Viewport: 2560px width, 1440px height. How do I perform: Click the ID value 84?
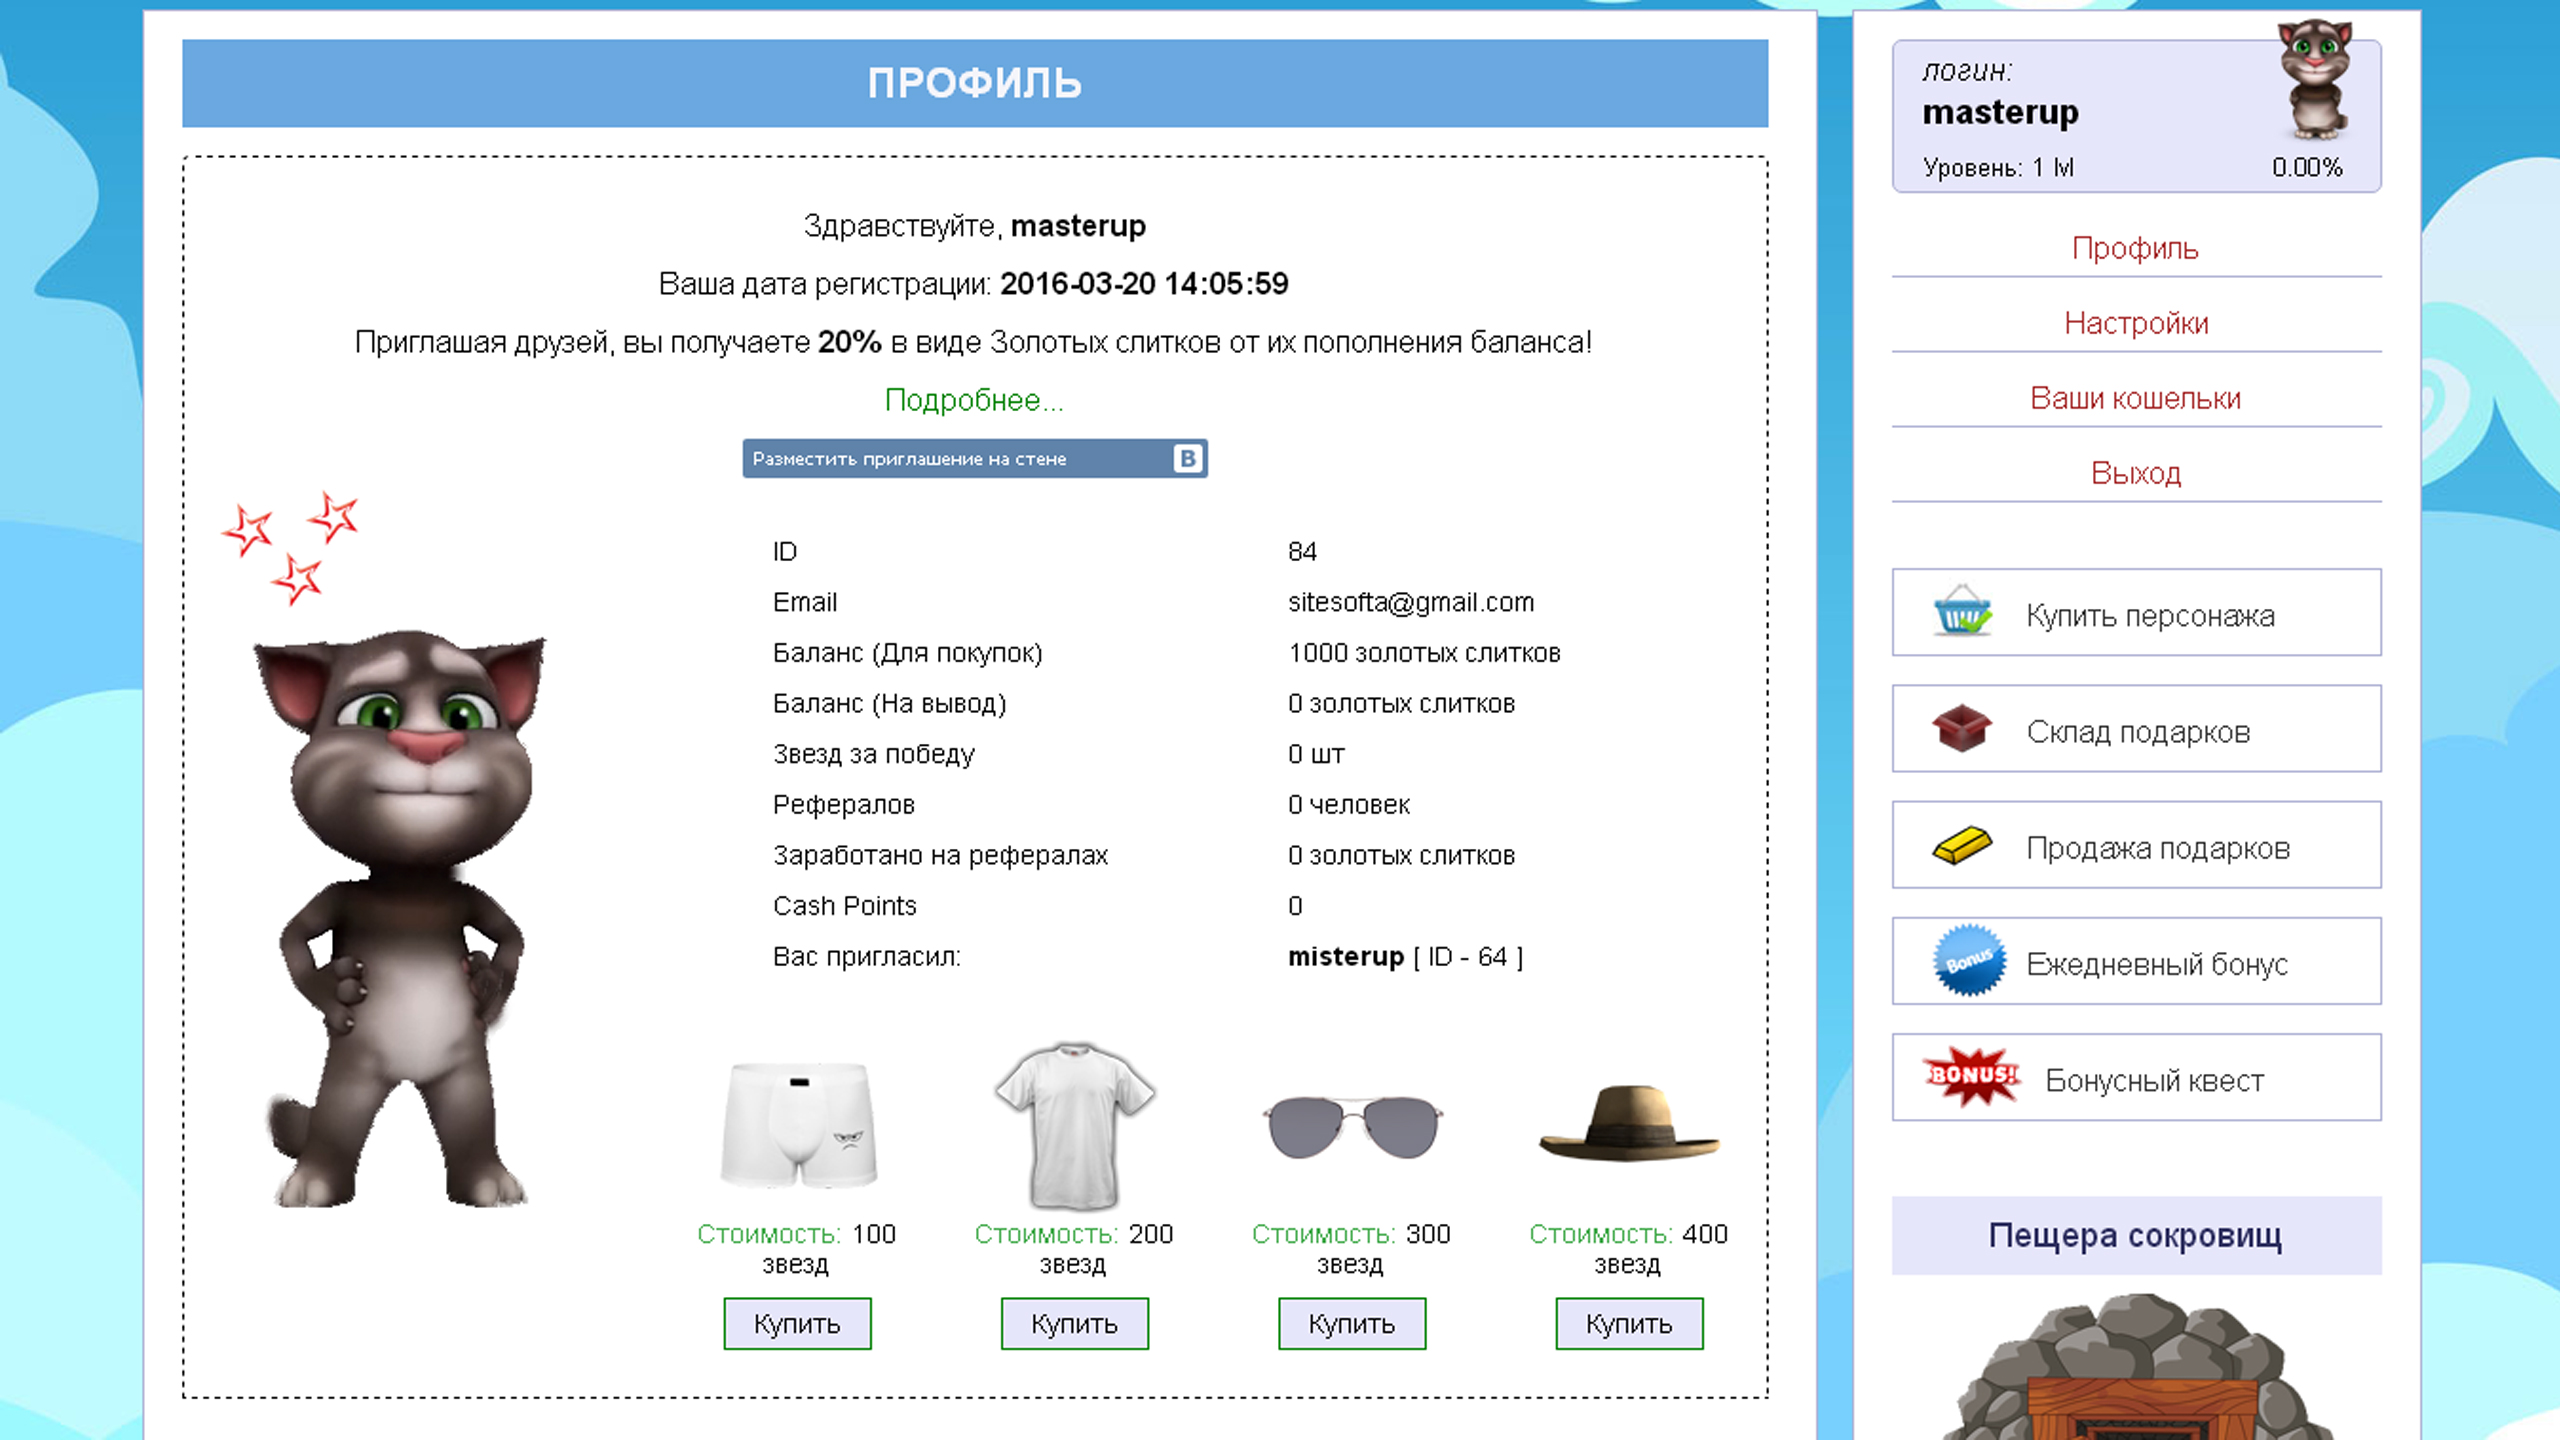click(1302, 552)
